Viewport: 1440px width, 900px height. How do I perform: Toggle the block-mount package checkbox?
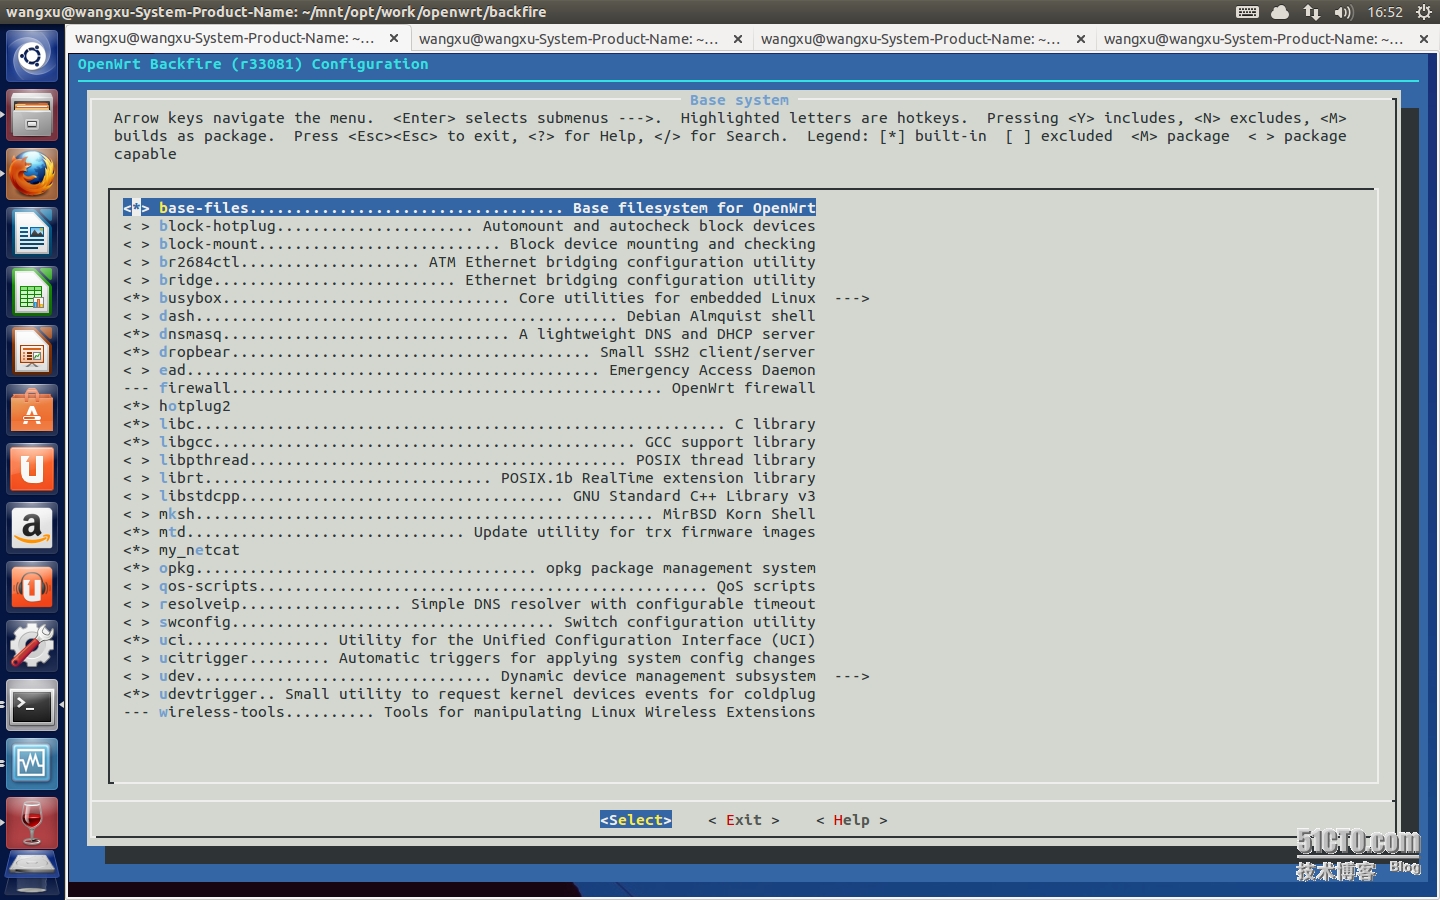click(x=137, y=244)
